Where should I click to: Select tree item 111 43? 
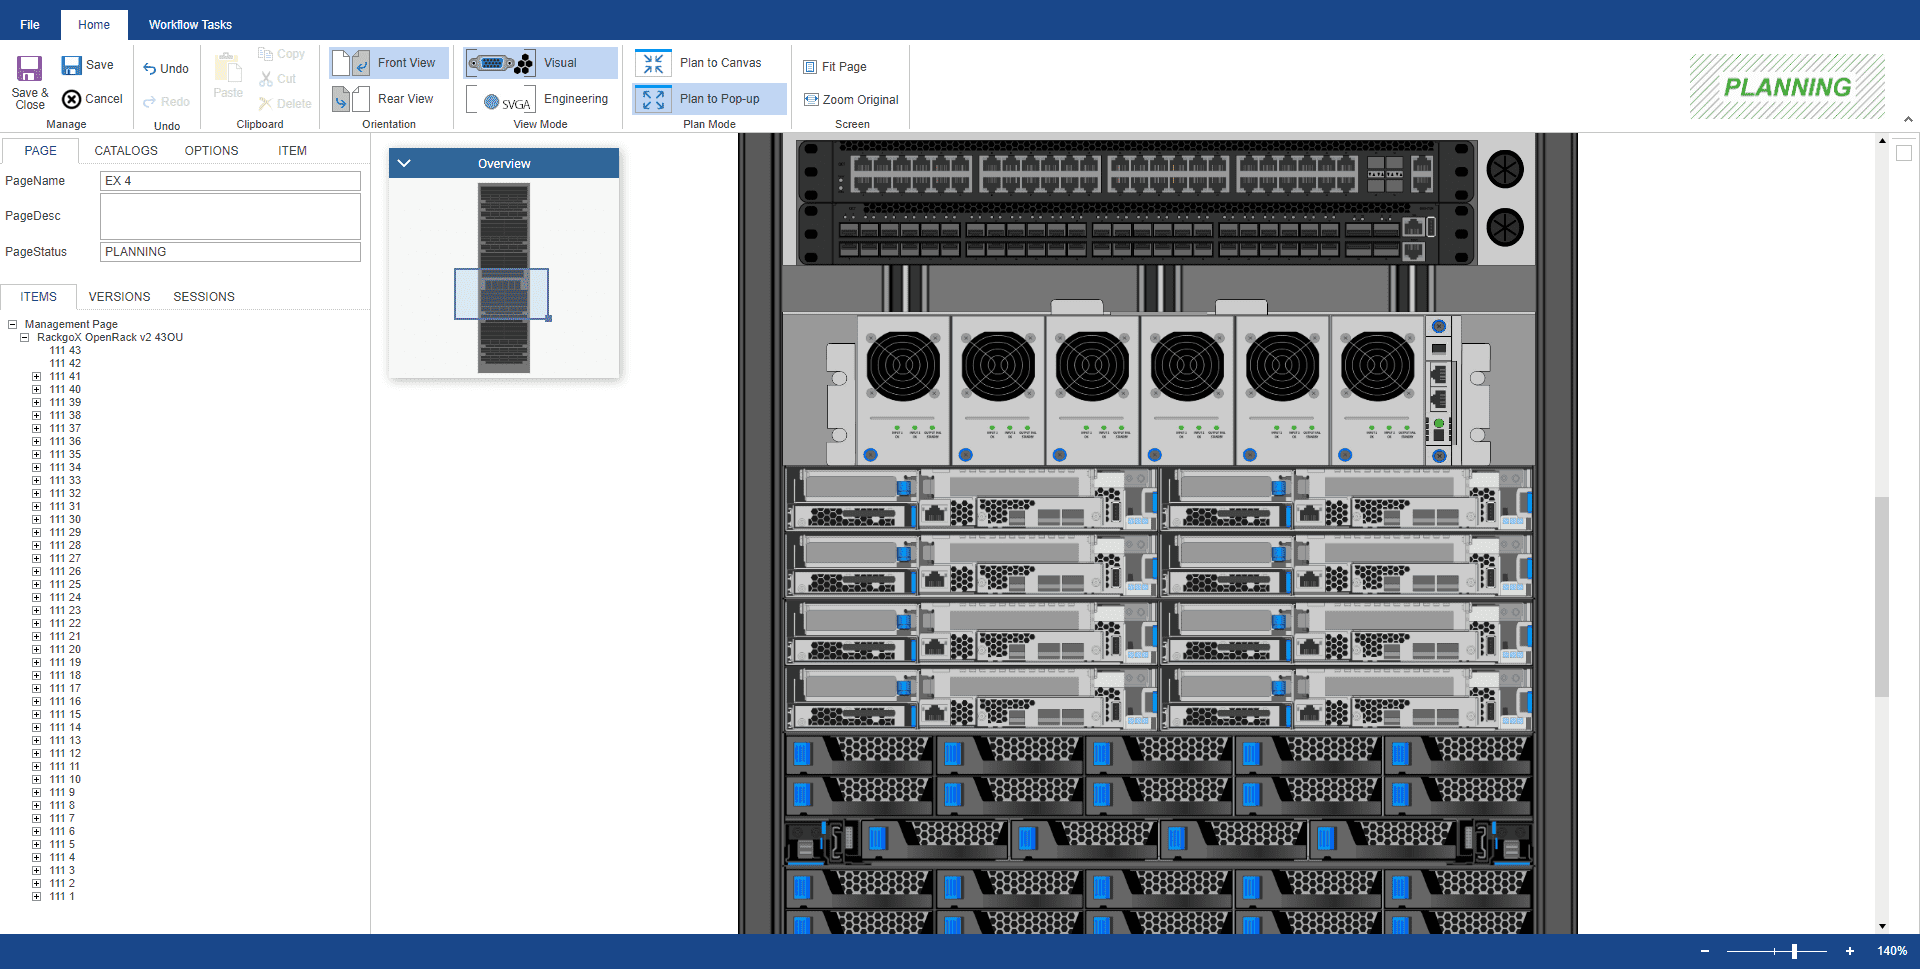tap(66, 351)
